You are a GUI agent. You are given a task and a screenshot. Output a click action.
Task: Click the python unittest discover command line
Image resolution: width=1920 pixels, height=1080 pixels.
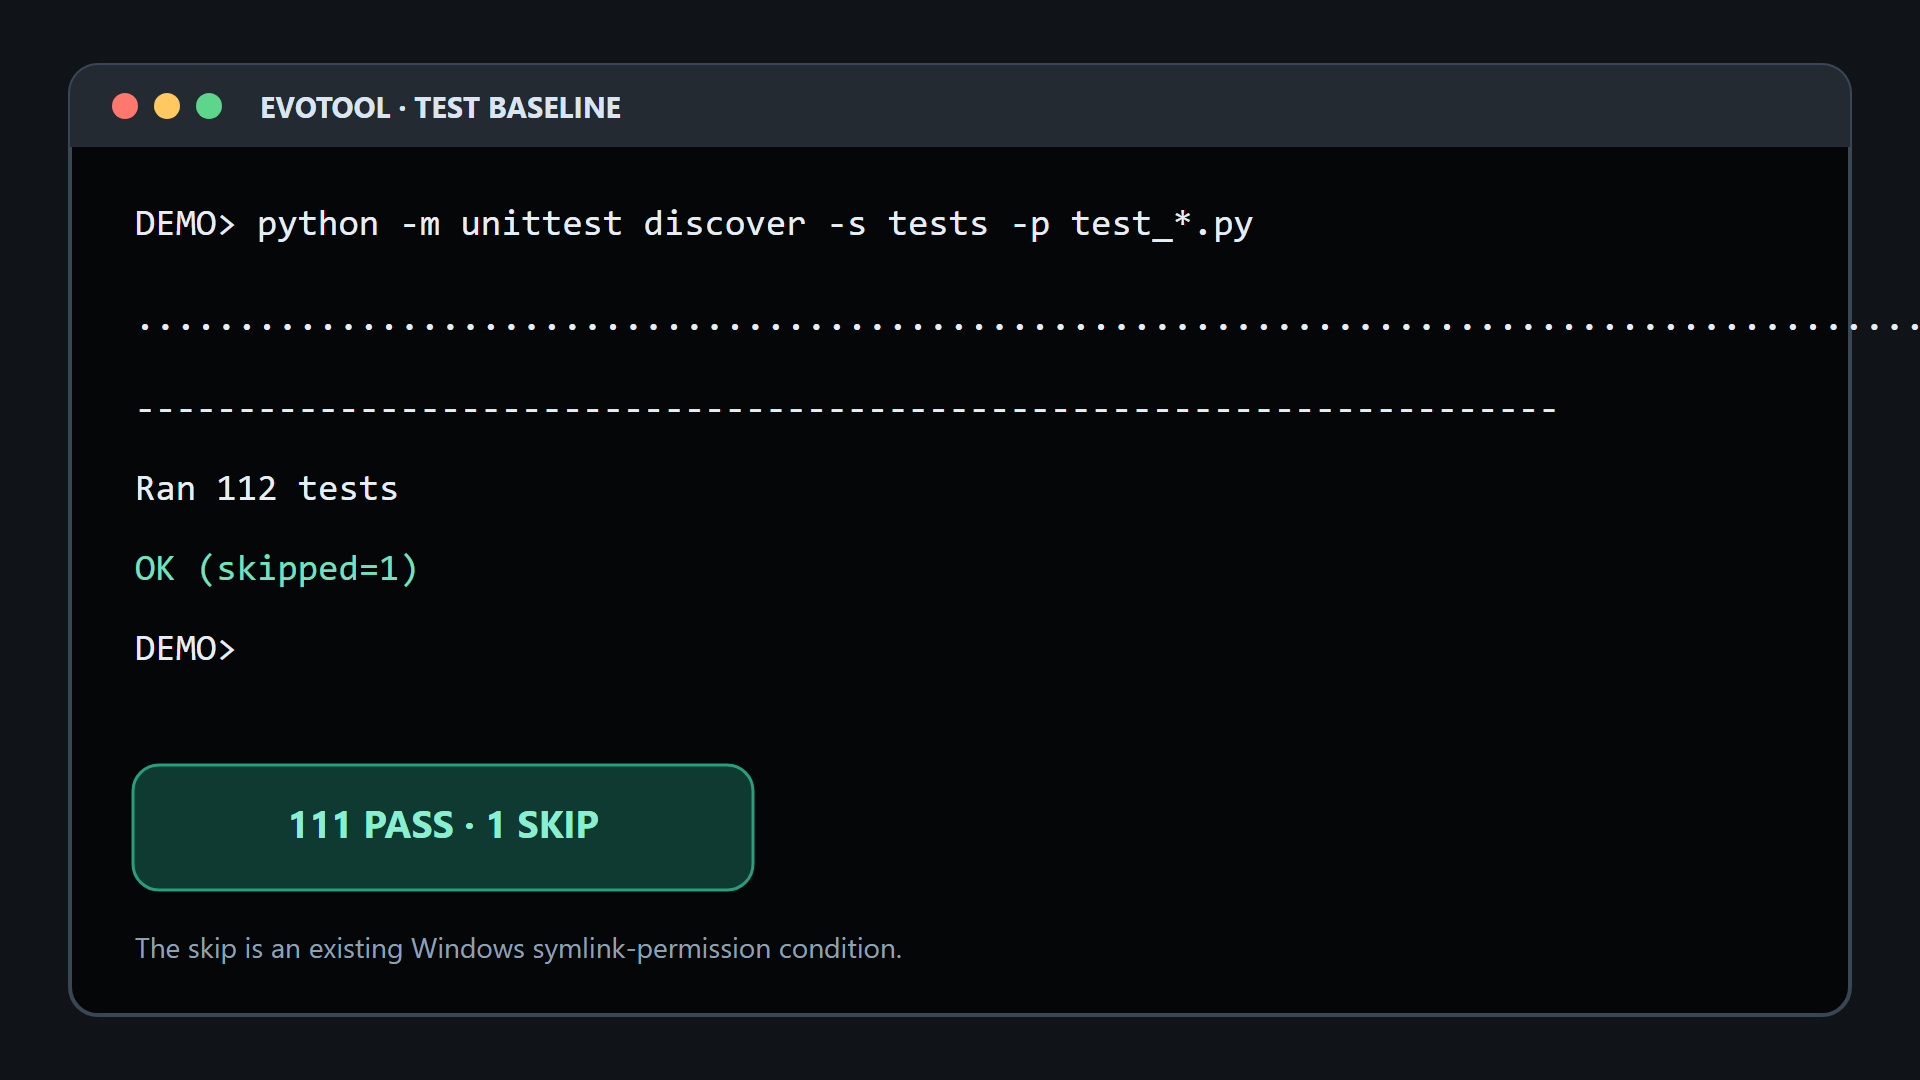tap(694, 224)
